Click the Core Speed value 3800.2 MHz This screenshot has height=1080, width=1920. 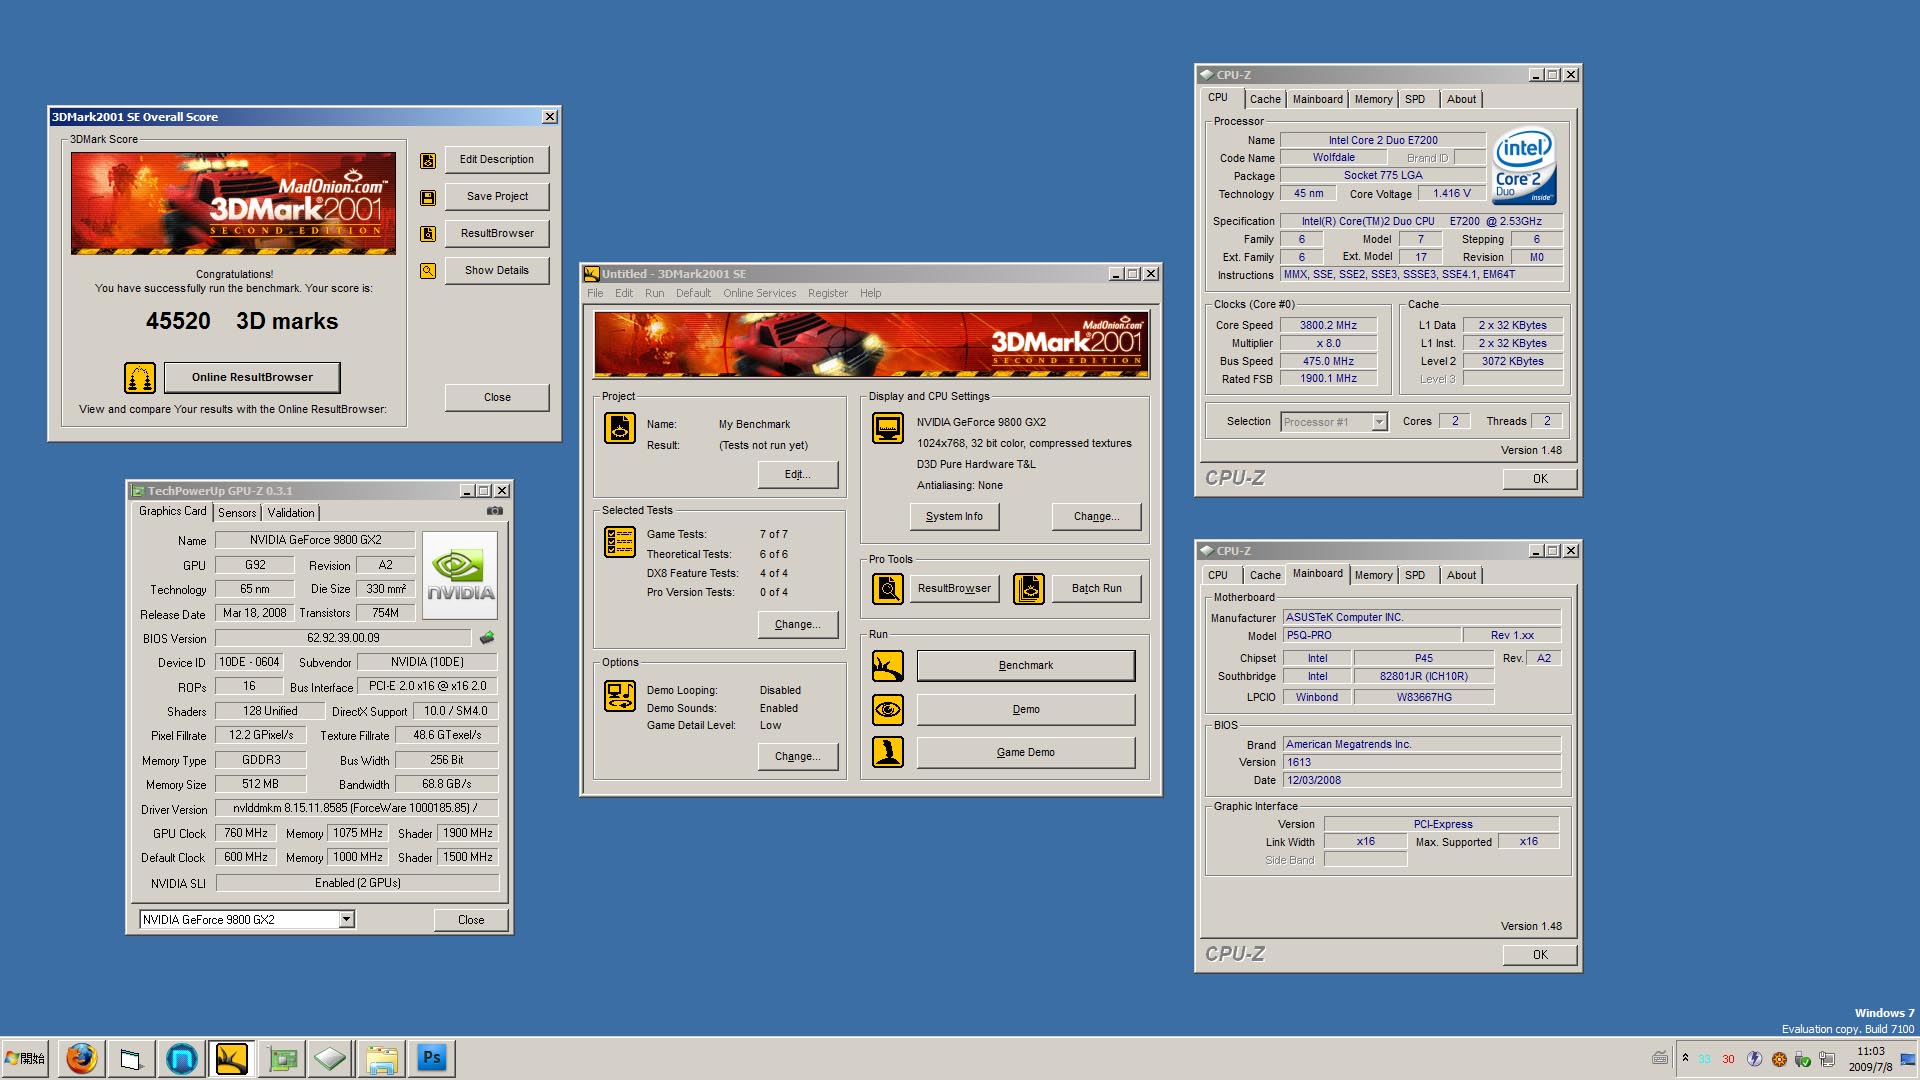(1328, 326)
